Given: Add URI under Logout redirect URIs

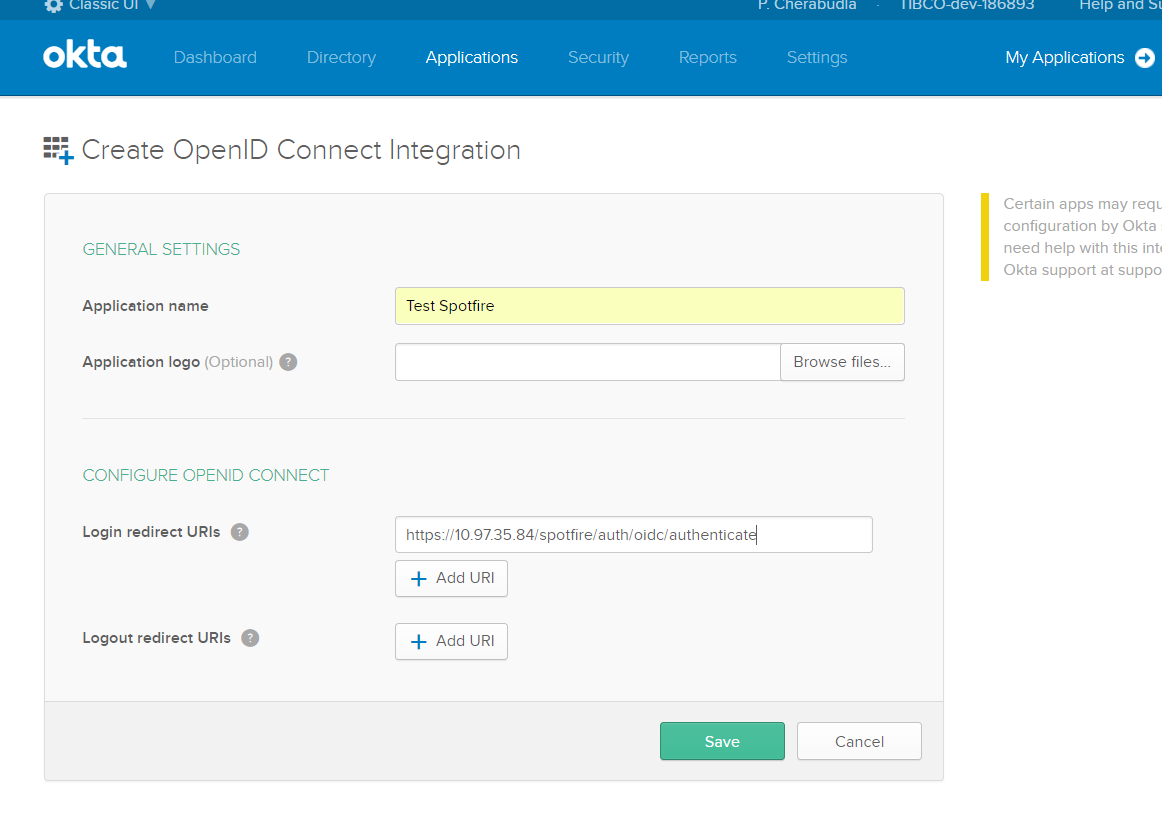Looking at the screenshot, I should (x=451, y=641).
